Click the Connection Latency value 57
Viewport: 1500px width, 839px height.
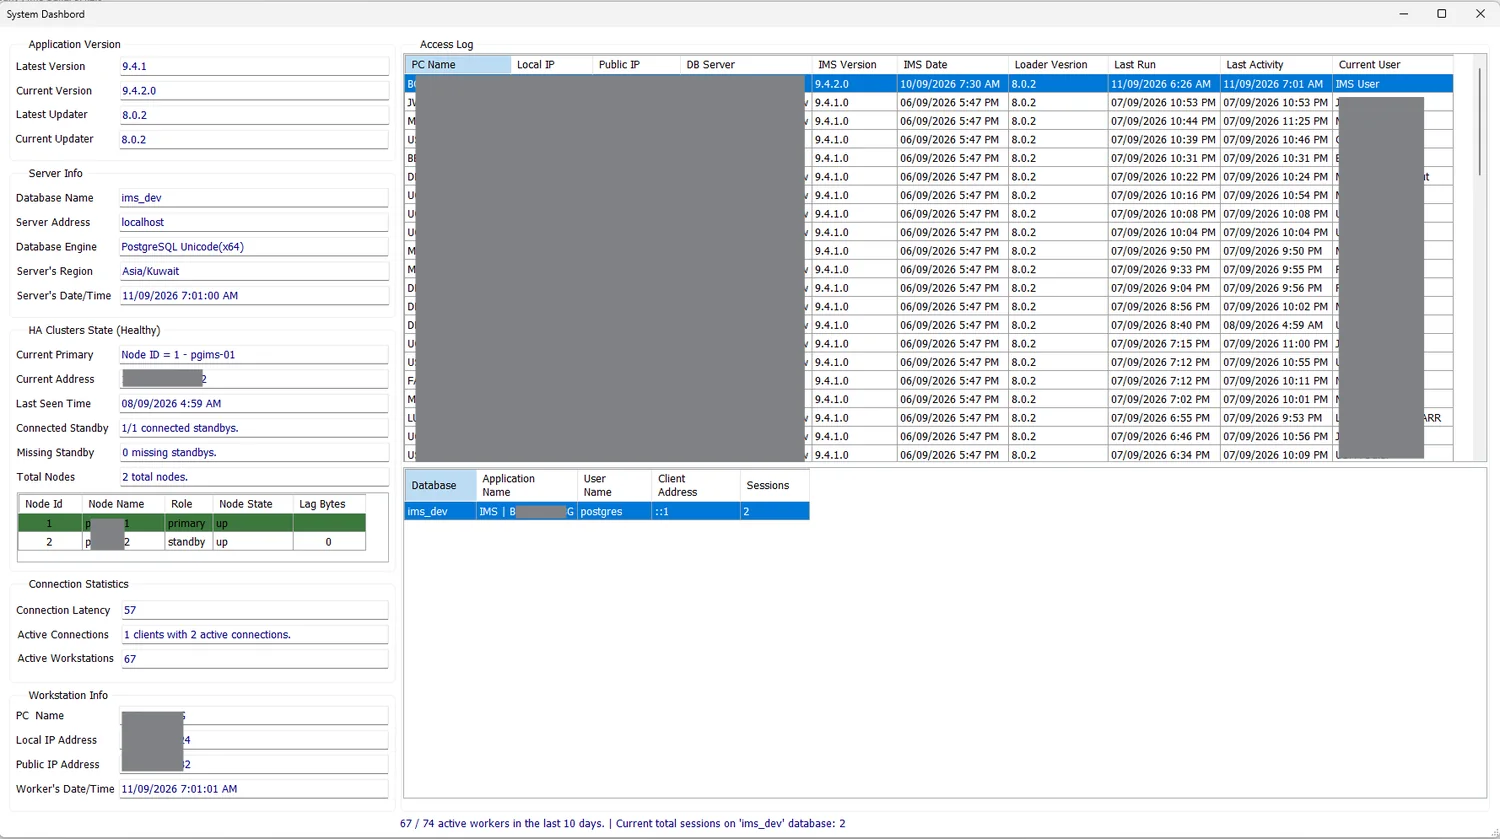[x=254, y=610]
